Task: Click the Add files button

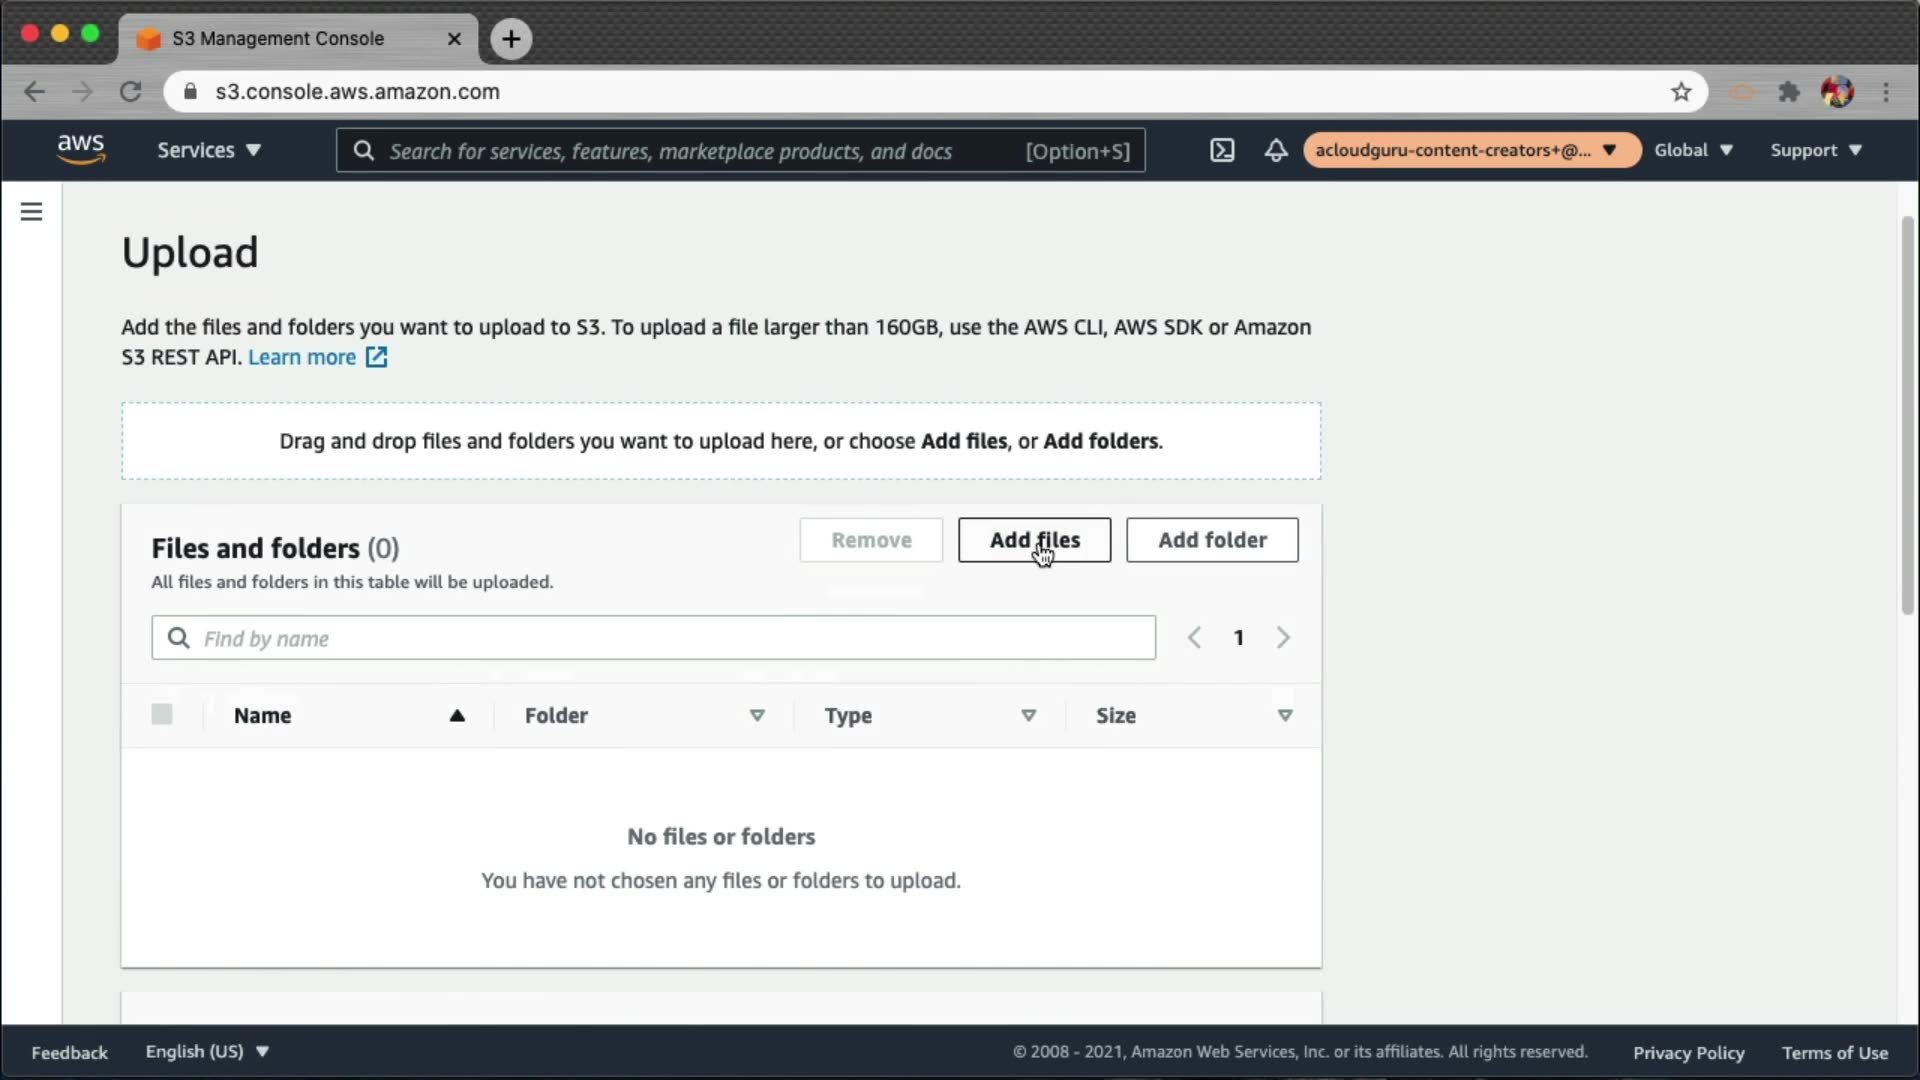Action: tap(1034, 540)
